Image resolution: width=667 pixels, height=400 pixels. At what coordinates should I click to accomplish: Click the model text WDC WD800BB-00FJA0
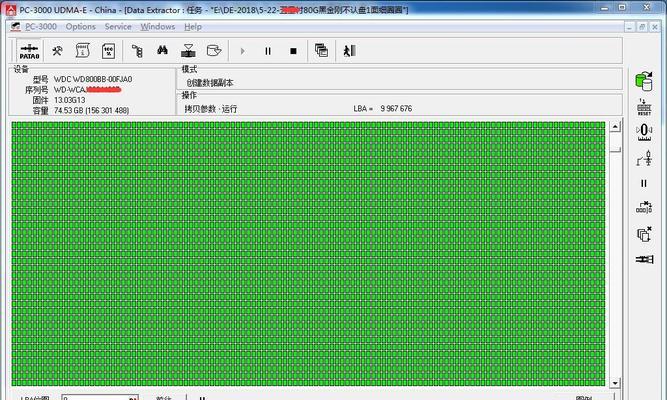93,79
